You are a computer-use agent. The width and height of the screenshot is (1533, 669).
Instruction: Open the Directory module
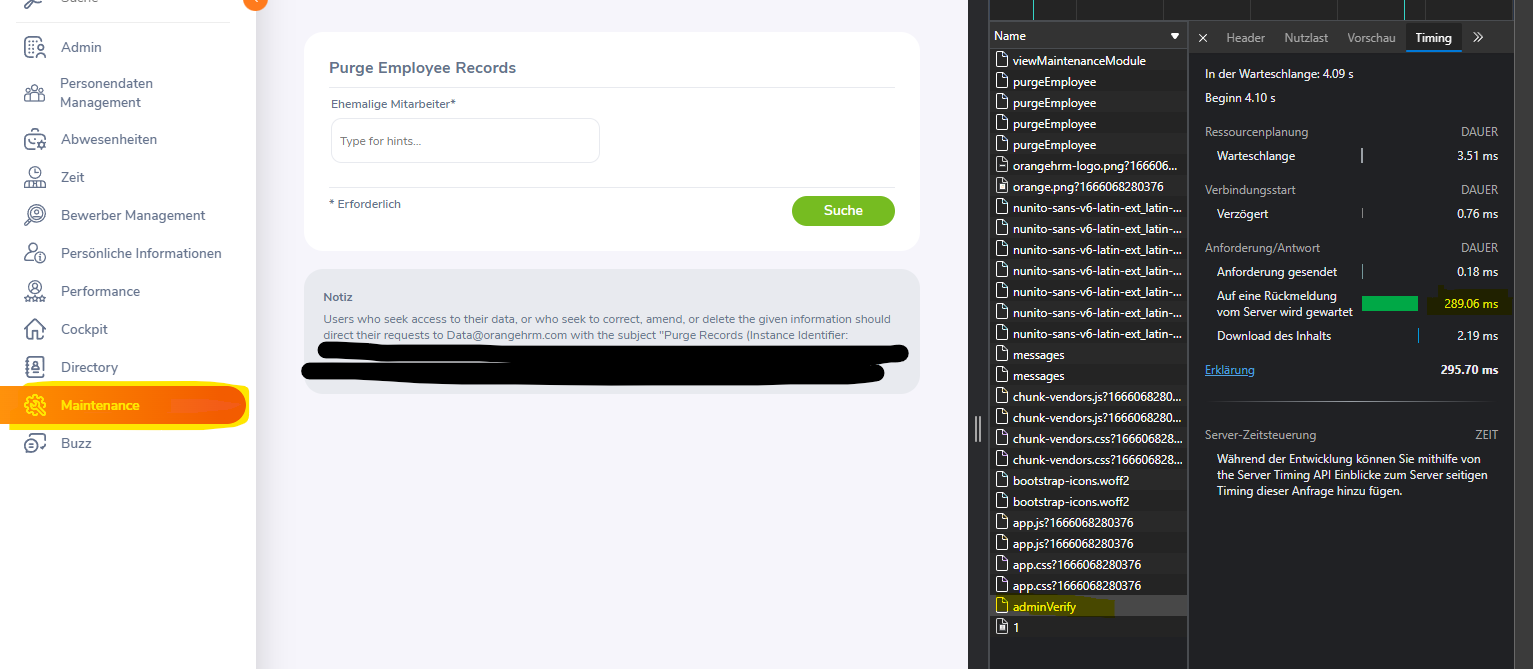click(34, 366)
